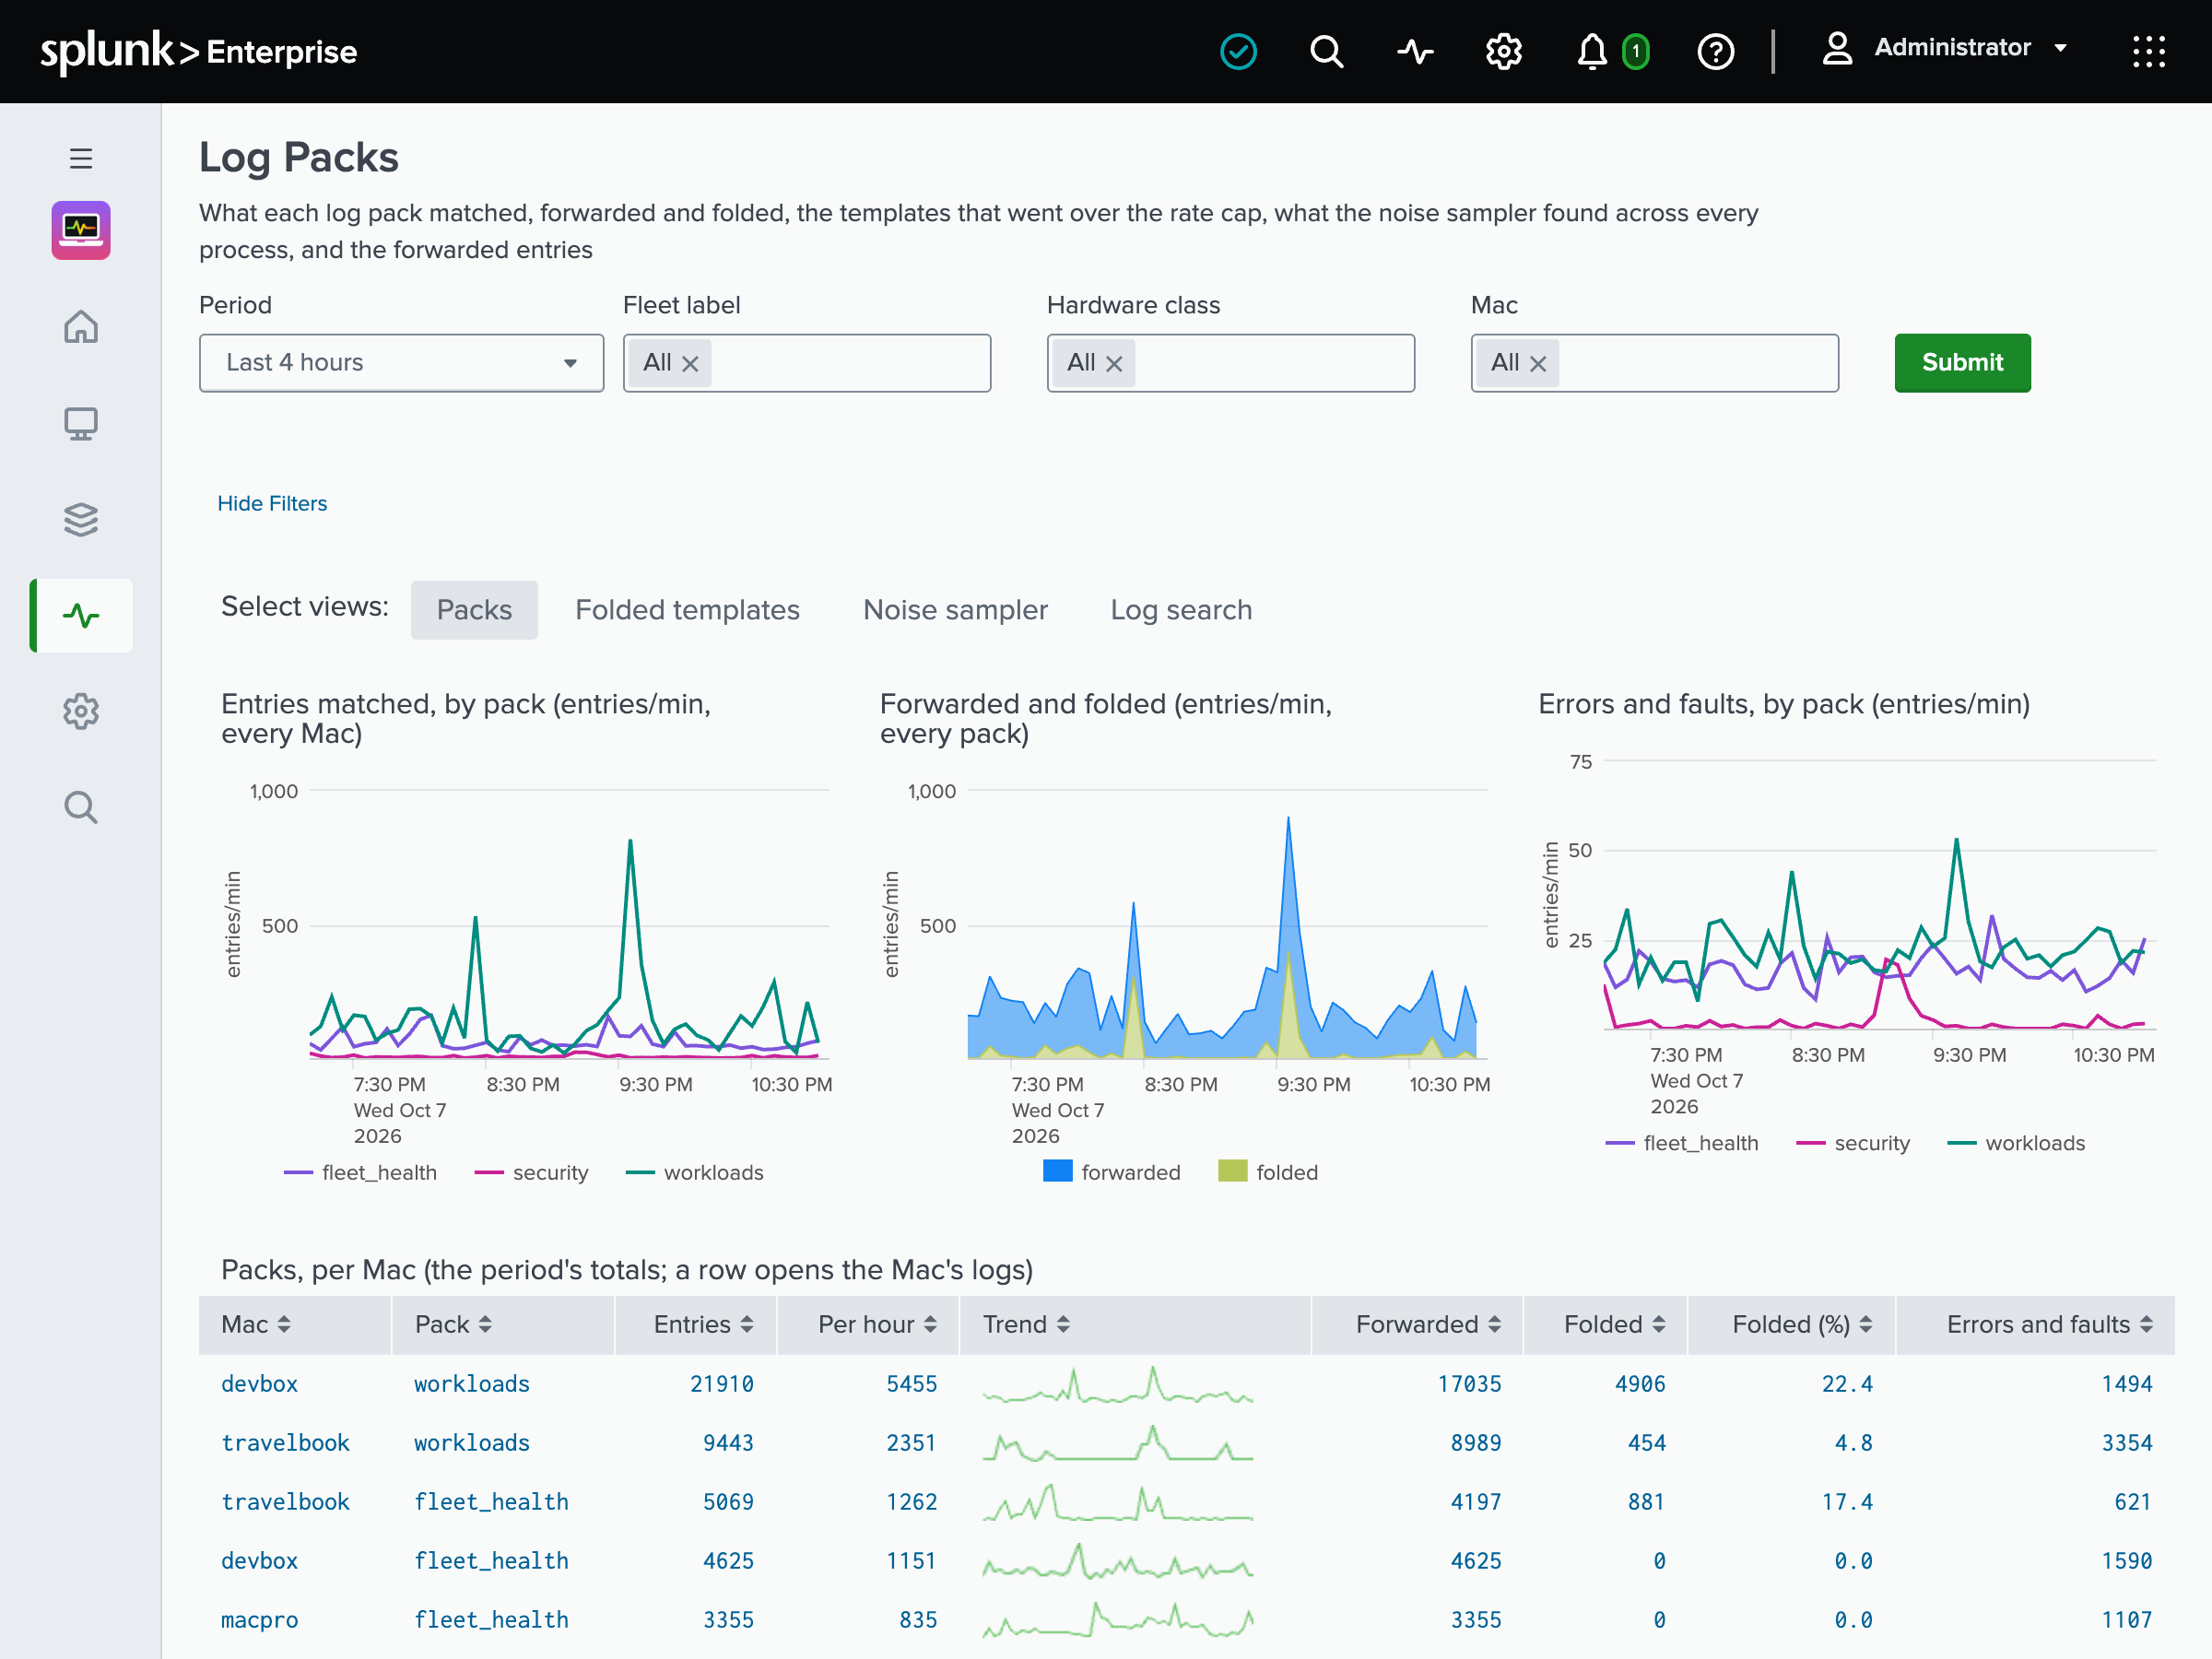
Task: Sort the table by Trend column
Action: click(x=1026, y=1324)
